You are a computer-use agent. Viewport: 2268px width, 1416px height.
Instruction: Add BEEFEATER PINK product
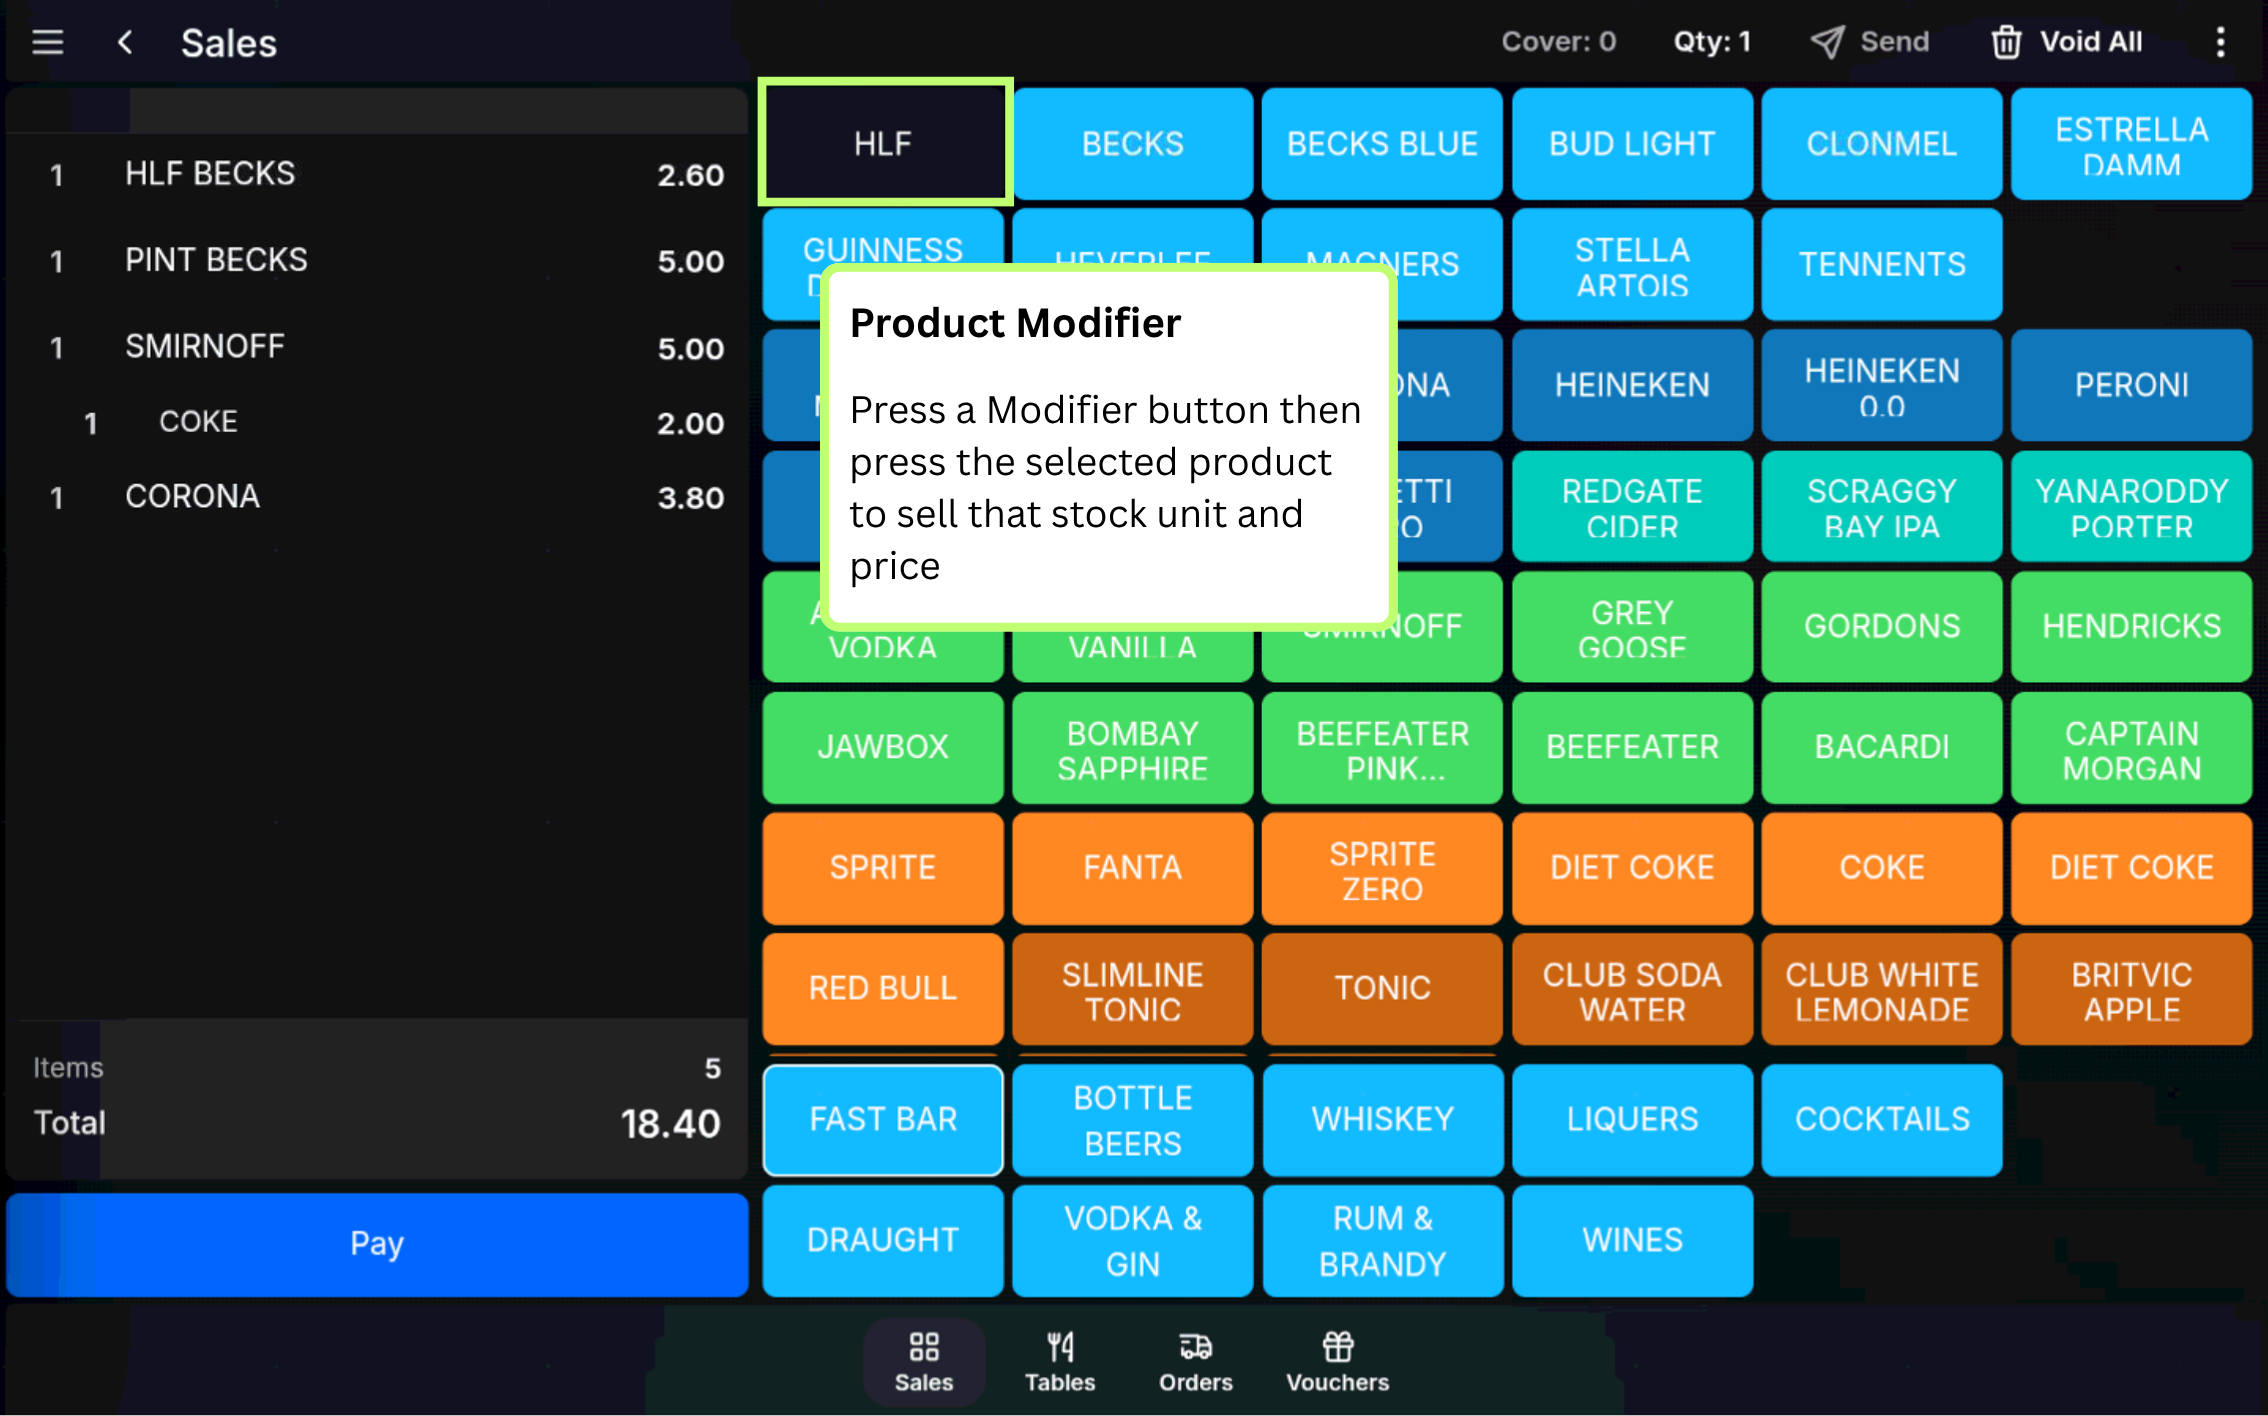(1382, 747)
